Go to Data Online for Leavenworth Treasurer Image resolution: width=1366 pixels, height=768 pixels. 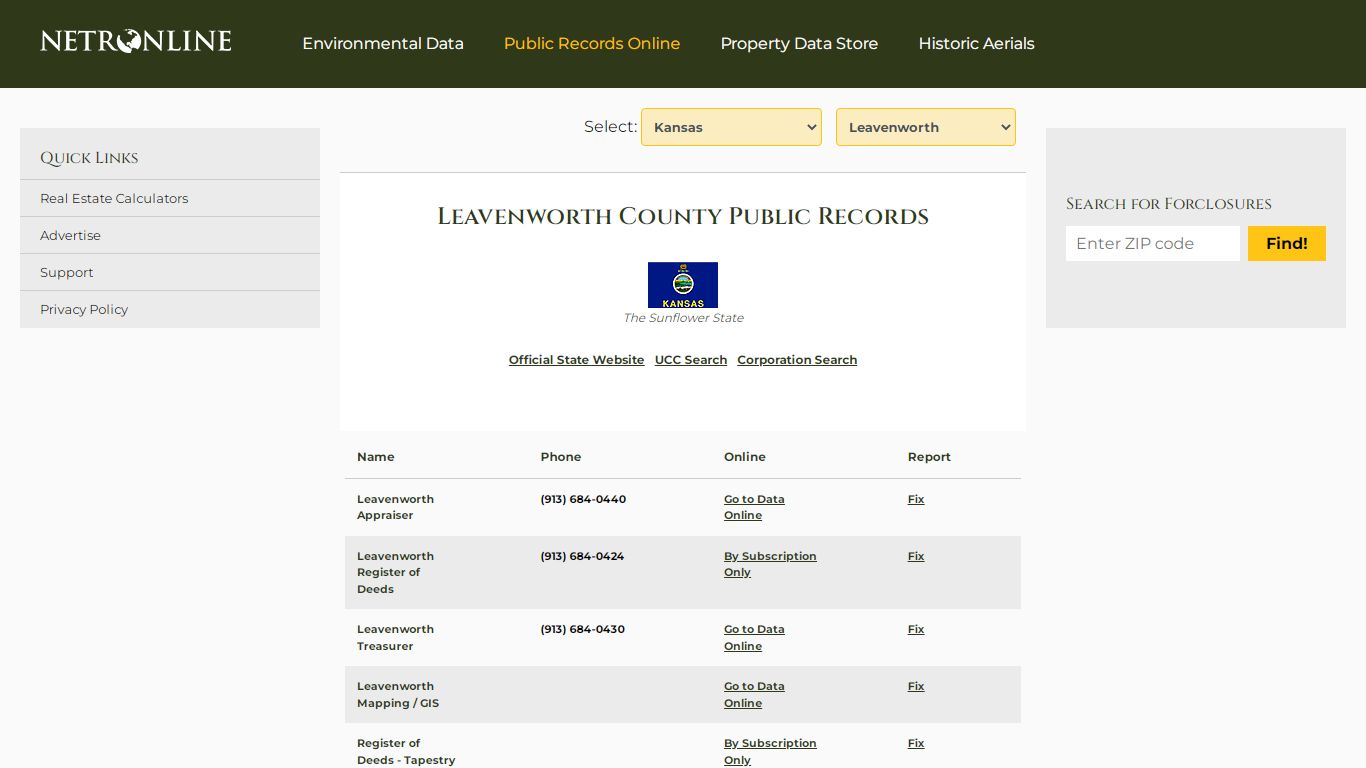click(754, 638)
